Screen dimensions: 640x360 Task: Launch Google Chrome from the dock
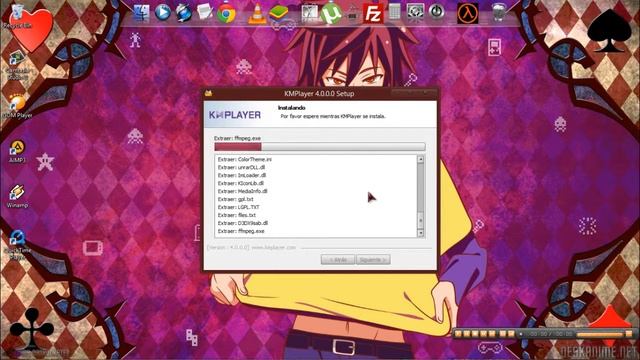coord(226,13)
